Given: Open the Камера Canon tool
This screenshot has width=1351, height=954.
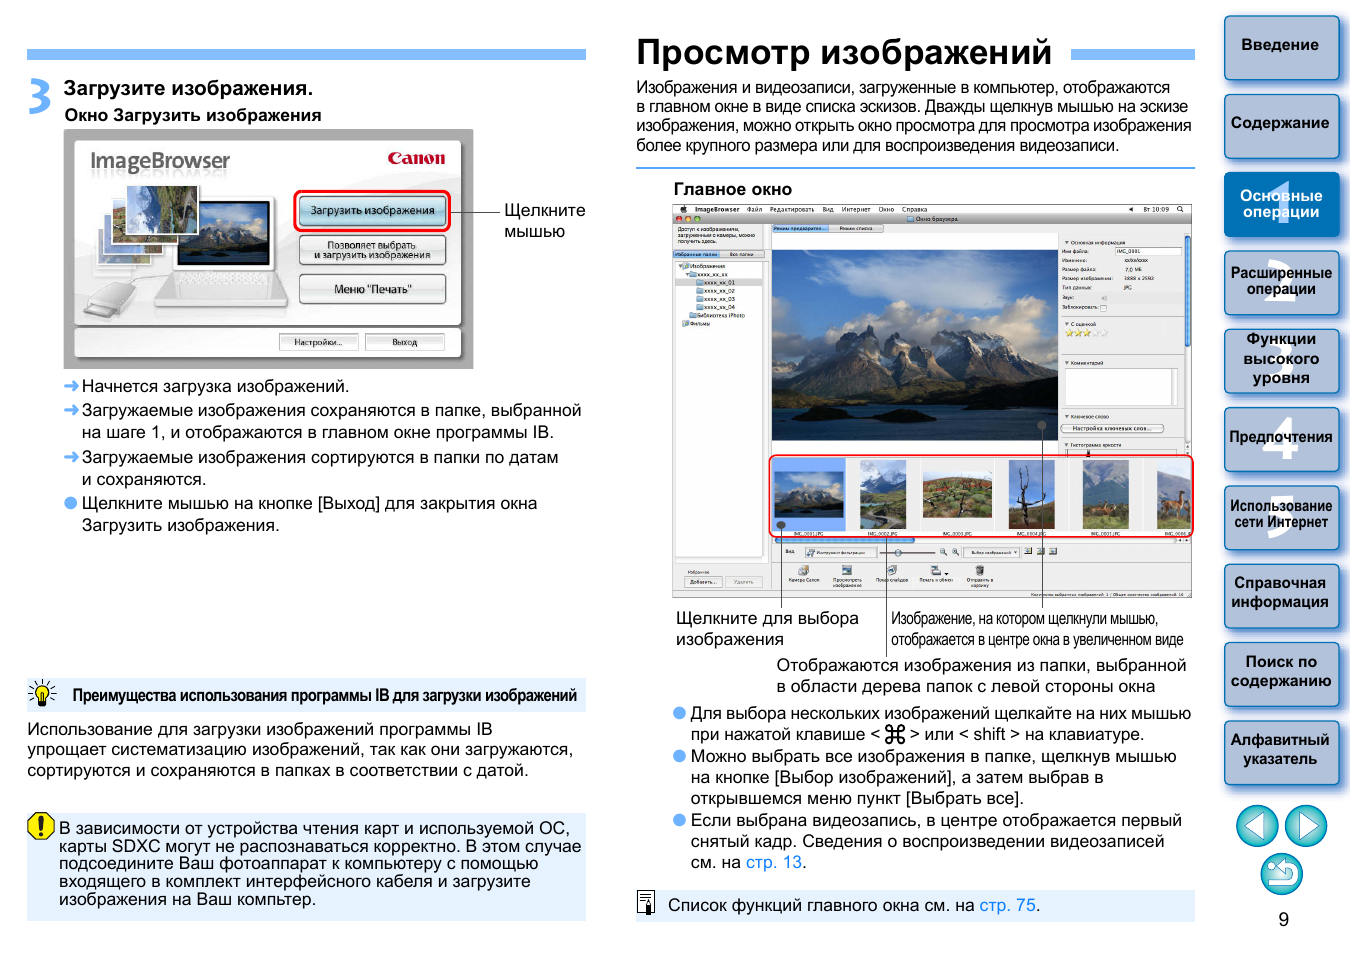Looking at the screenshot, I should coord(804,574).
